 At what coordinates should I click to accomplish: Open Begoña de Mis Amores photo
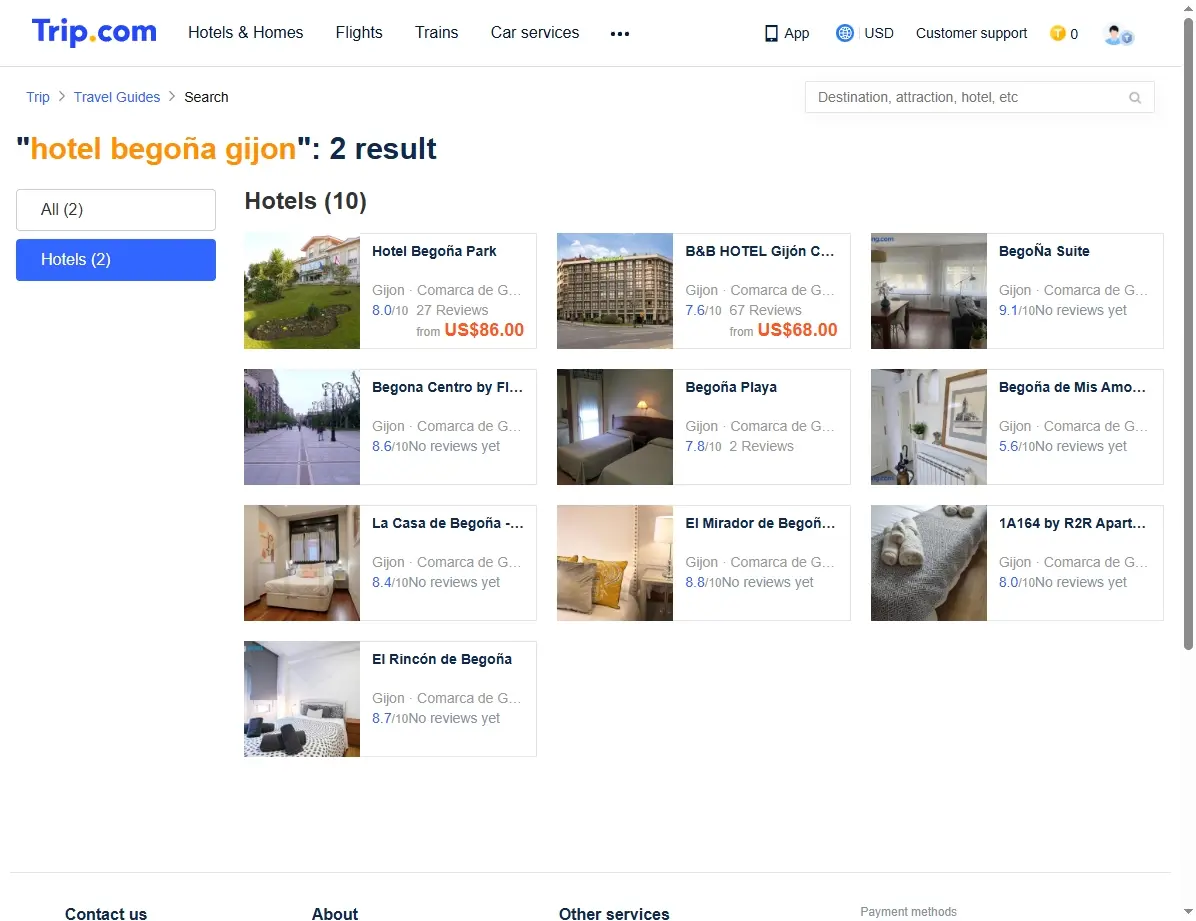click(928, 427)
